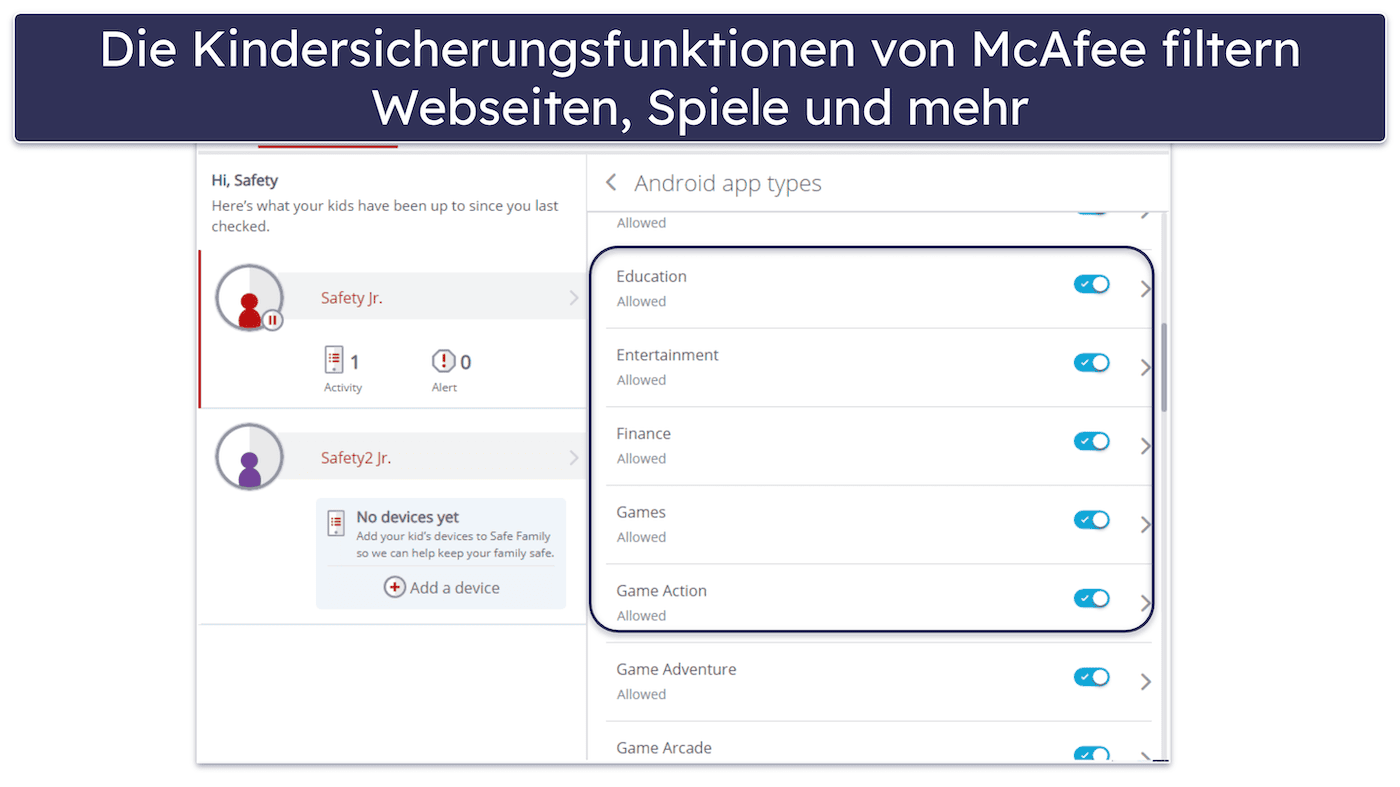
Task: Click the app types list scrollbar
Action: [x=1164, y=367]
